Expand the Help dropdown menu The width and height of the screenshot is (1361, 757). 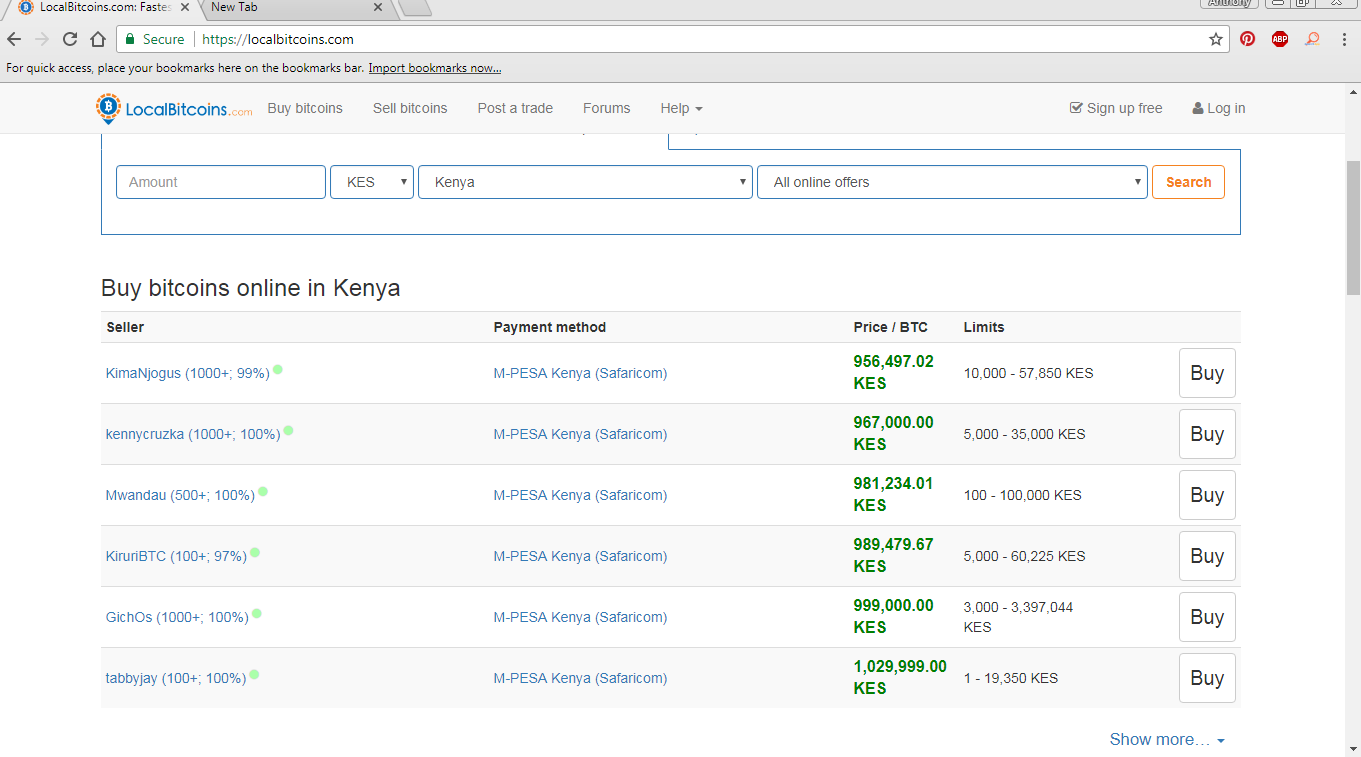pos(681,108)
